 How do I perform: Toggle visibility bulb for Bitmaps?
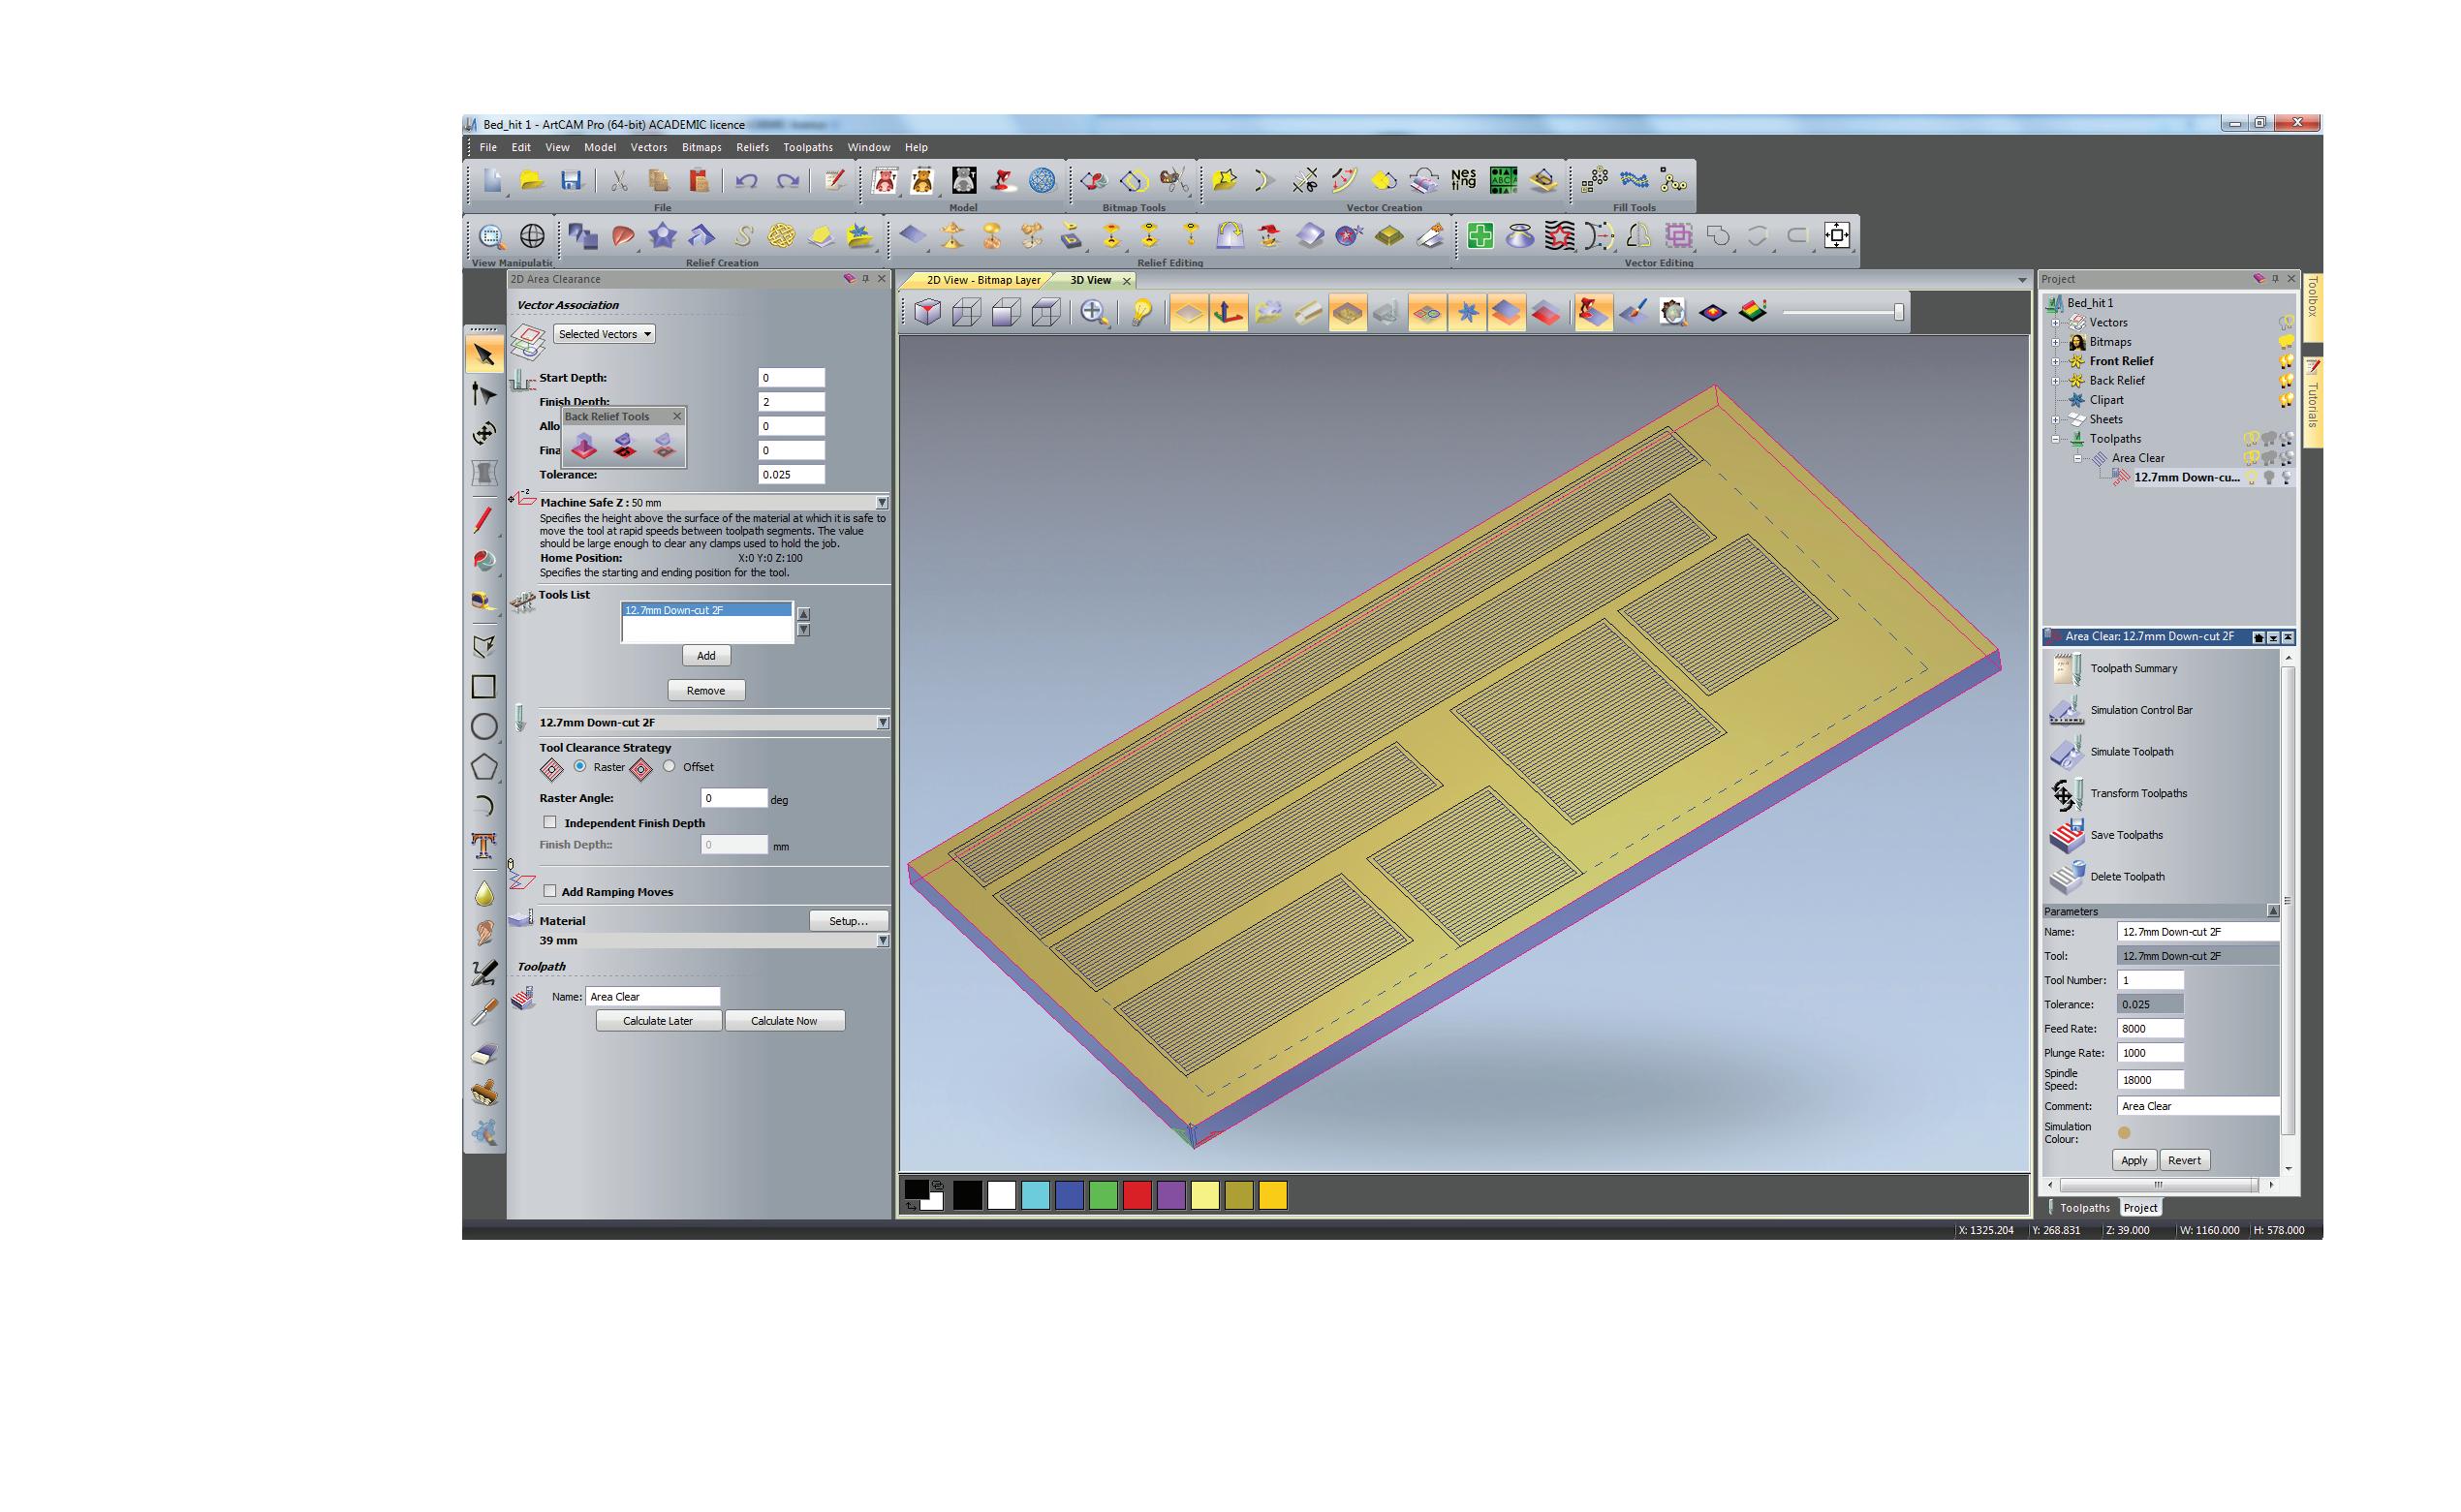(x=2286, y=342)
